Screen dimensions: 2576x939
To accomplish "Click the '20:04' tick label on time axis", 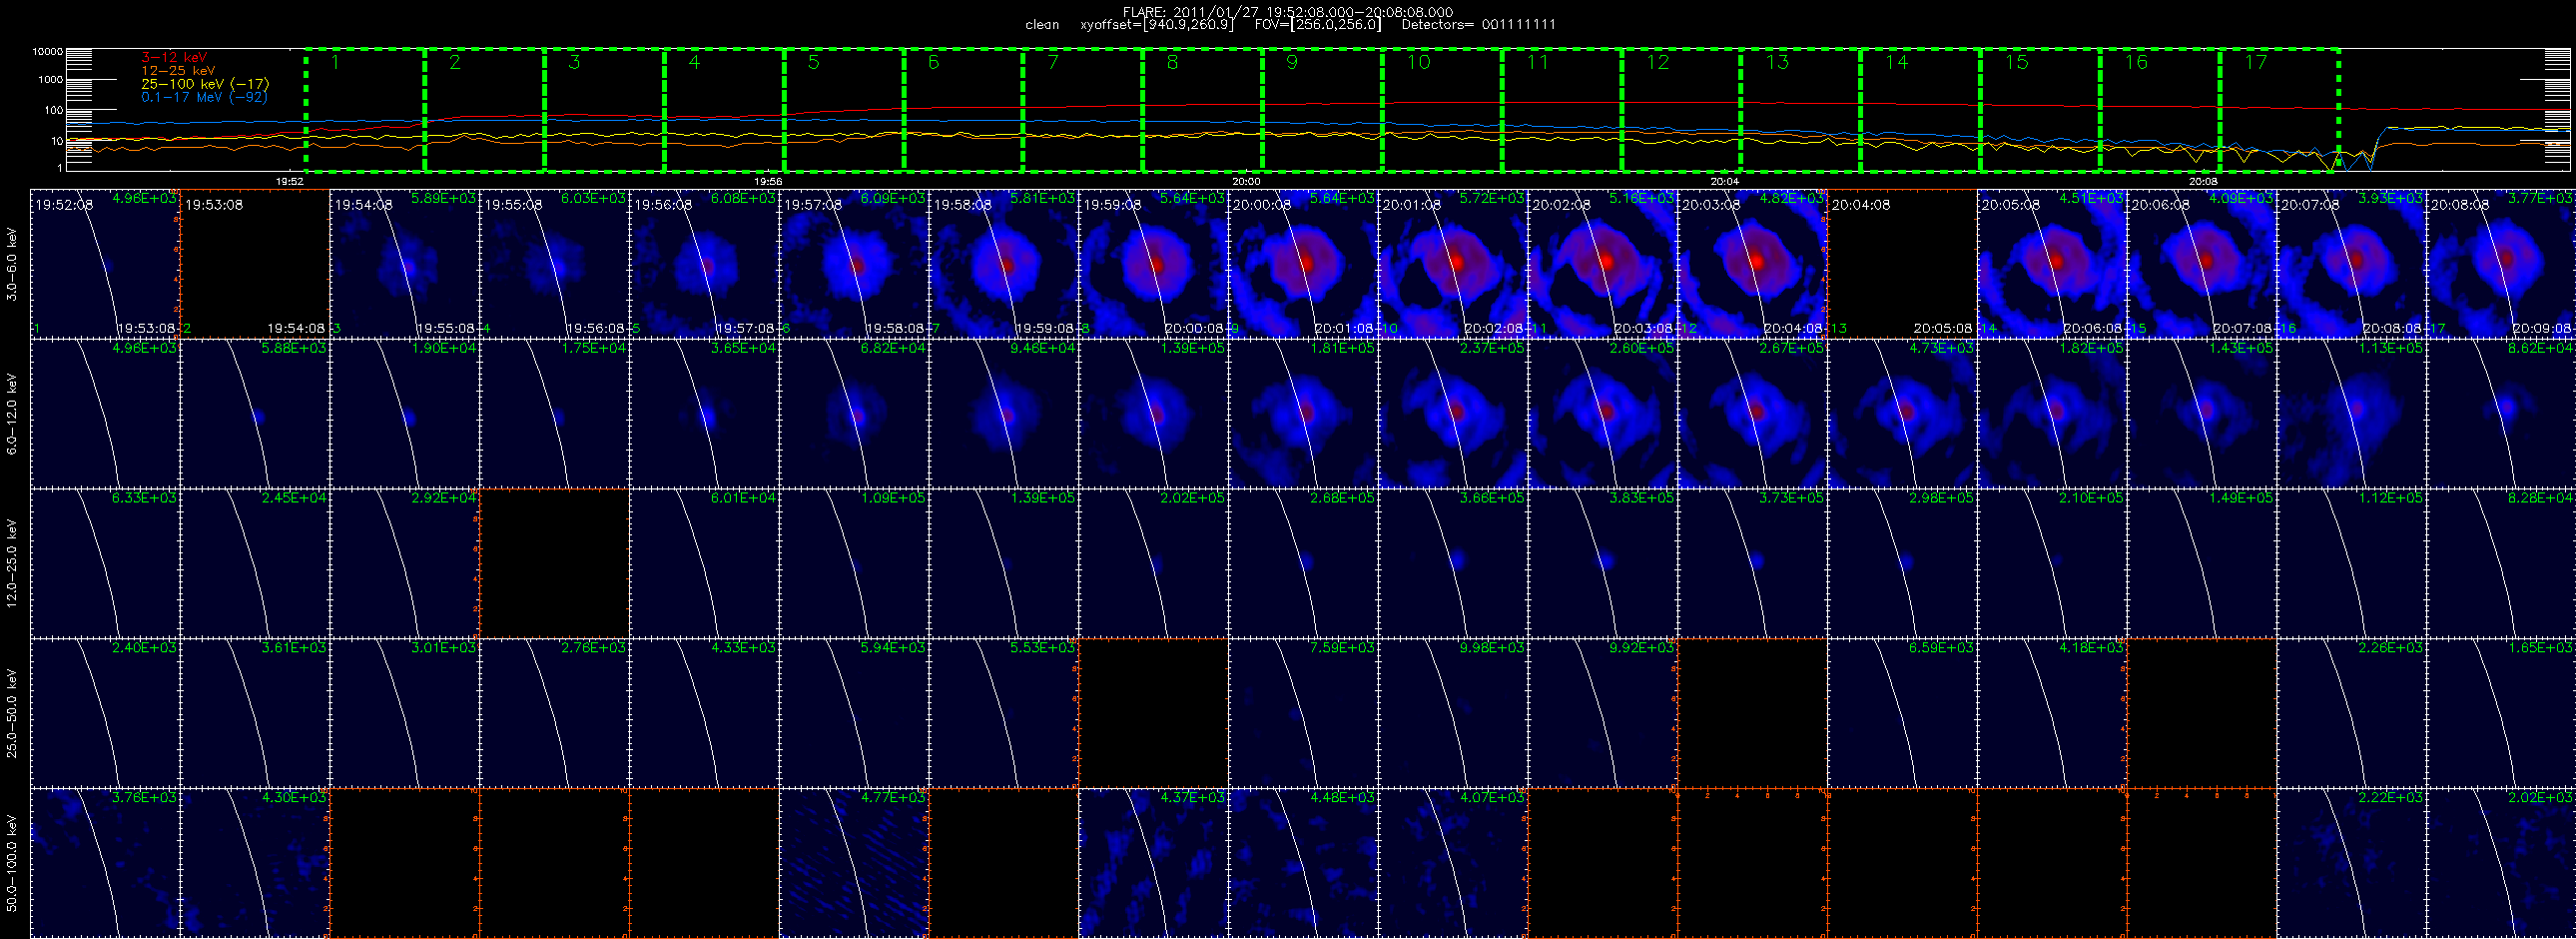I will pyautogui.click(x=1724, y=182).
